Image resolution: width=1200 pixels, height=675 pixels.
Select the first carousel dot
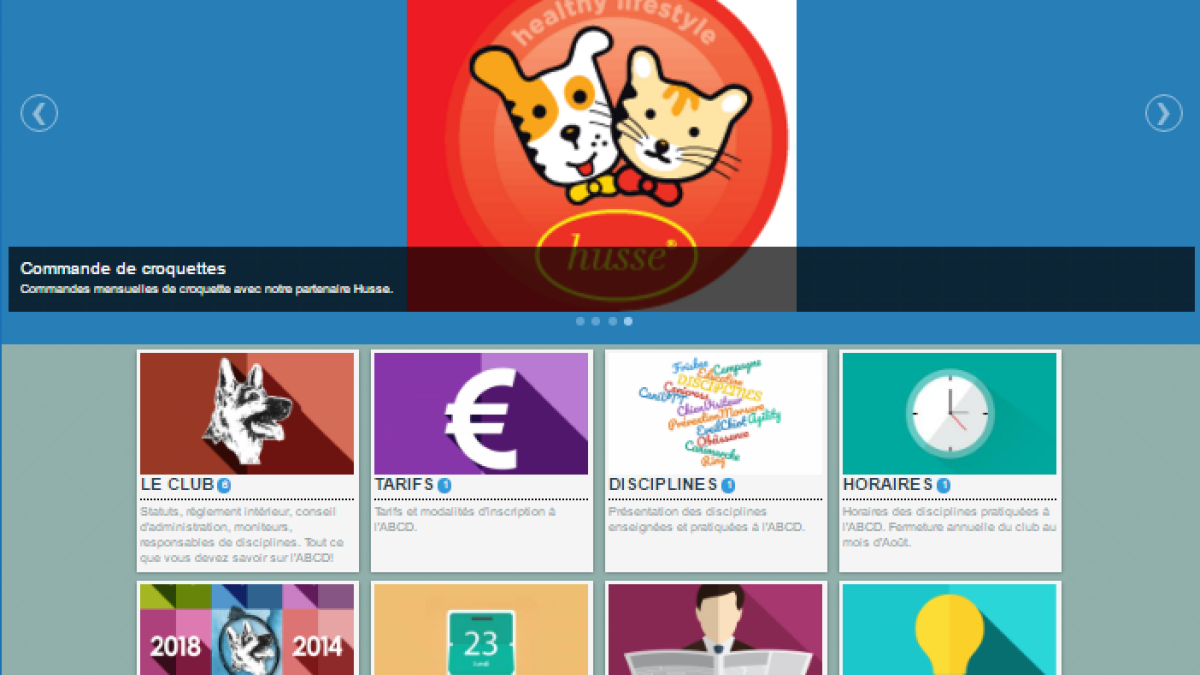(580, 321)
